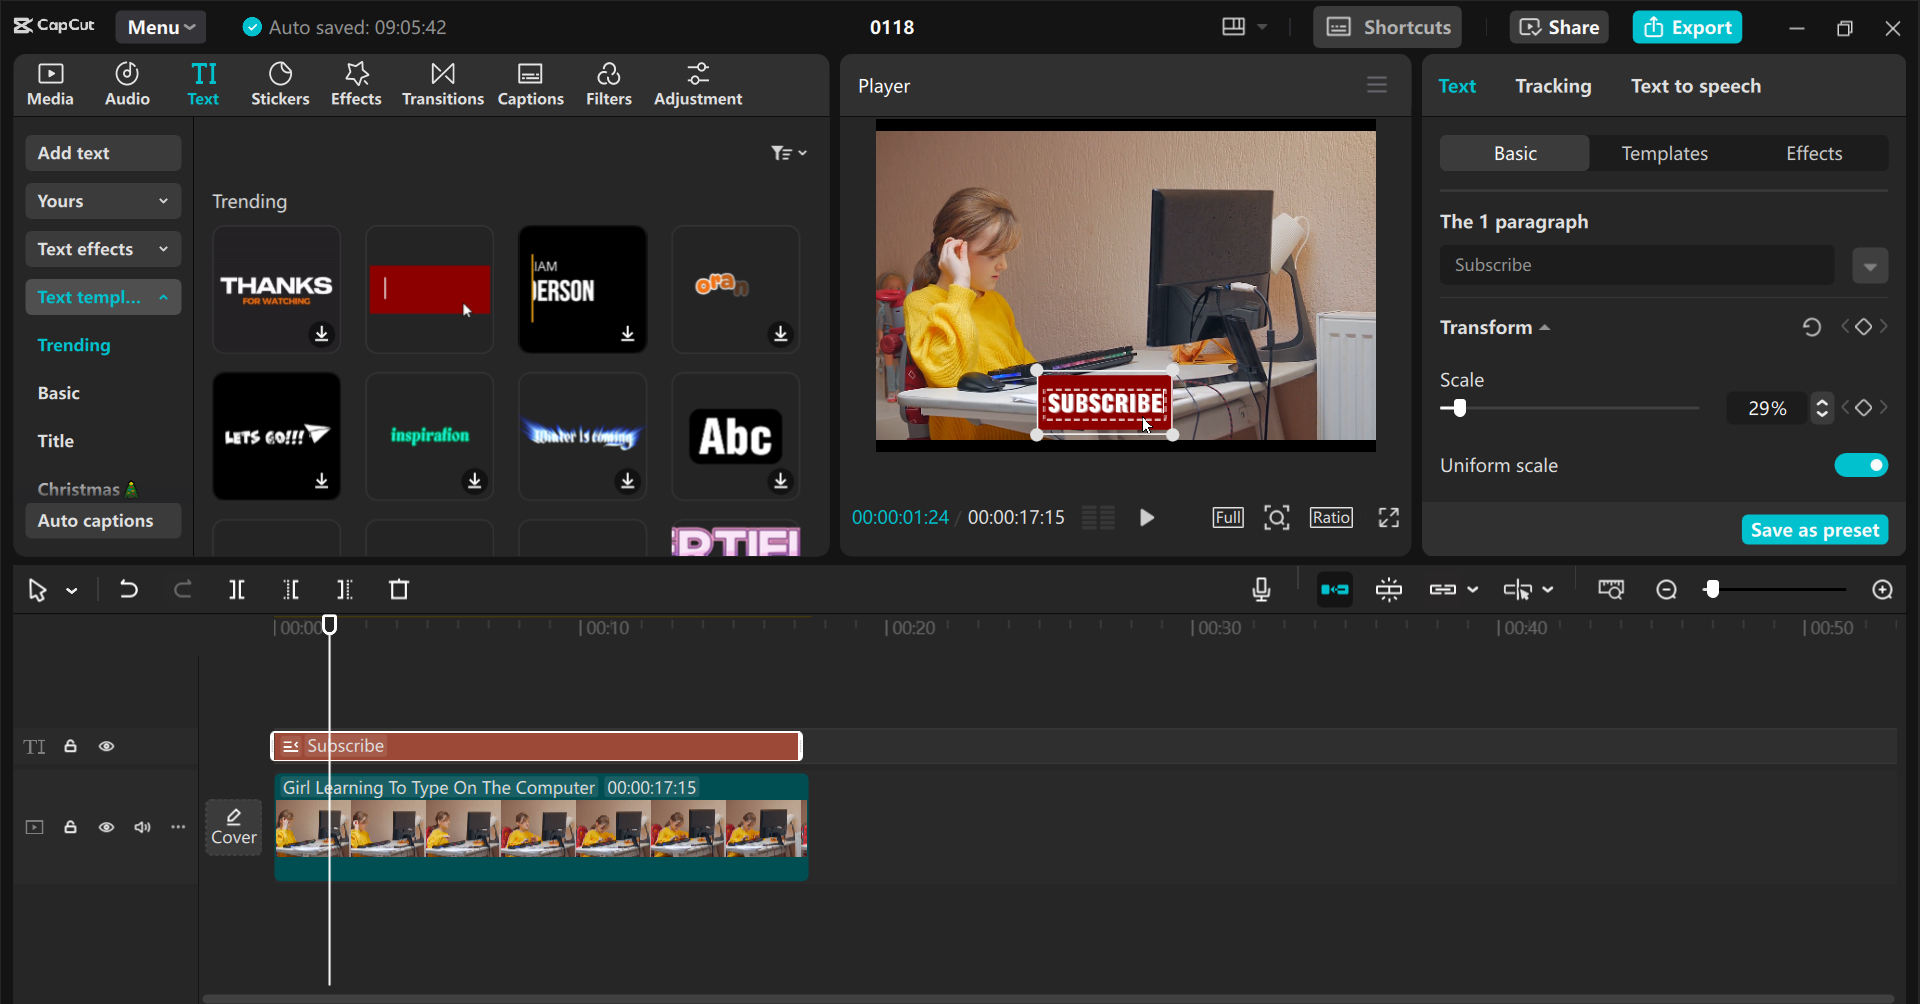Screen dimensions: 1920x1004
Task: Click the player fullscreen expand icon
Action: tap(1389, 517)
